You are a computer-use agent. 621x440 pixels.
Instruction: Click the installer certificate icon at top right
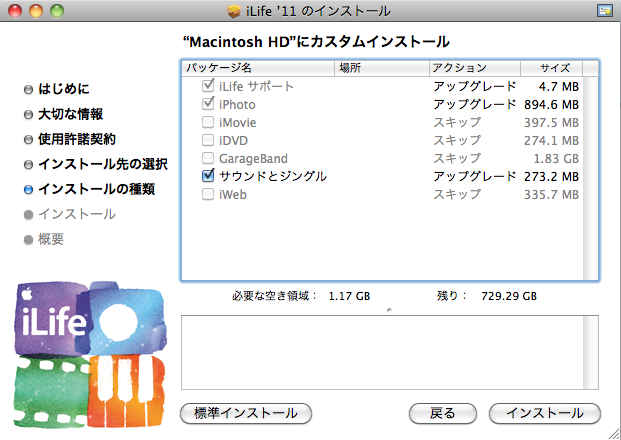[x=605, y=11]
